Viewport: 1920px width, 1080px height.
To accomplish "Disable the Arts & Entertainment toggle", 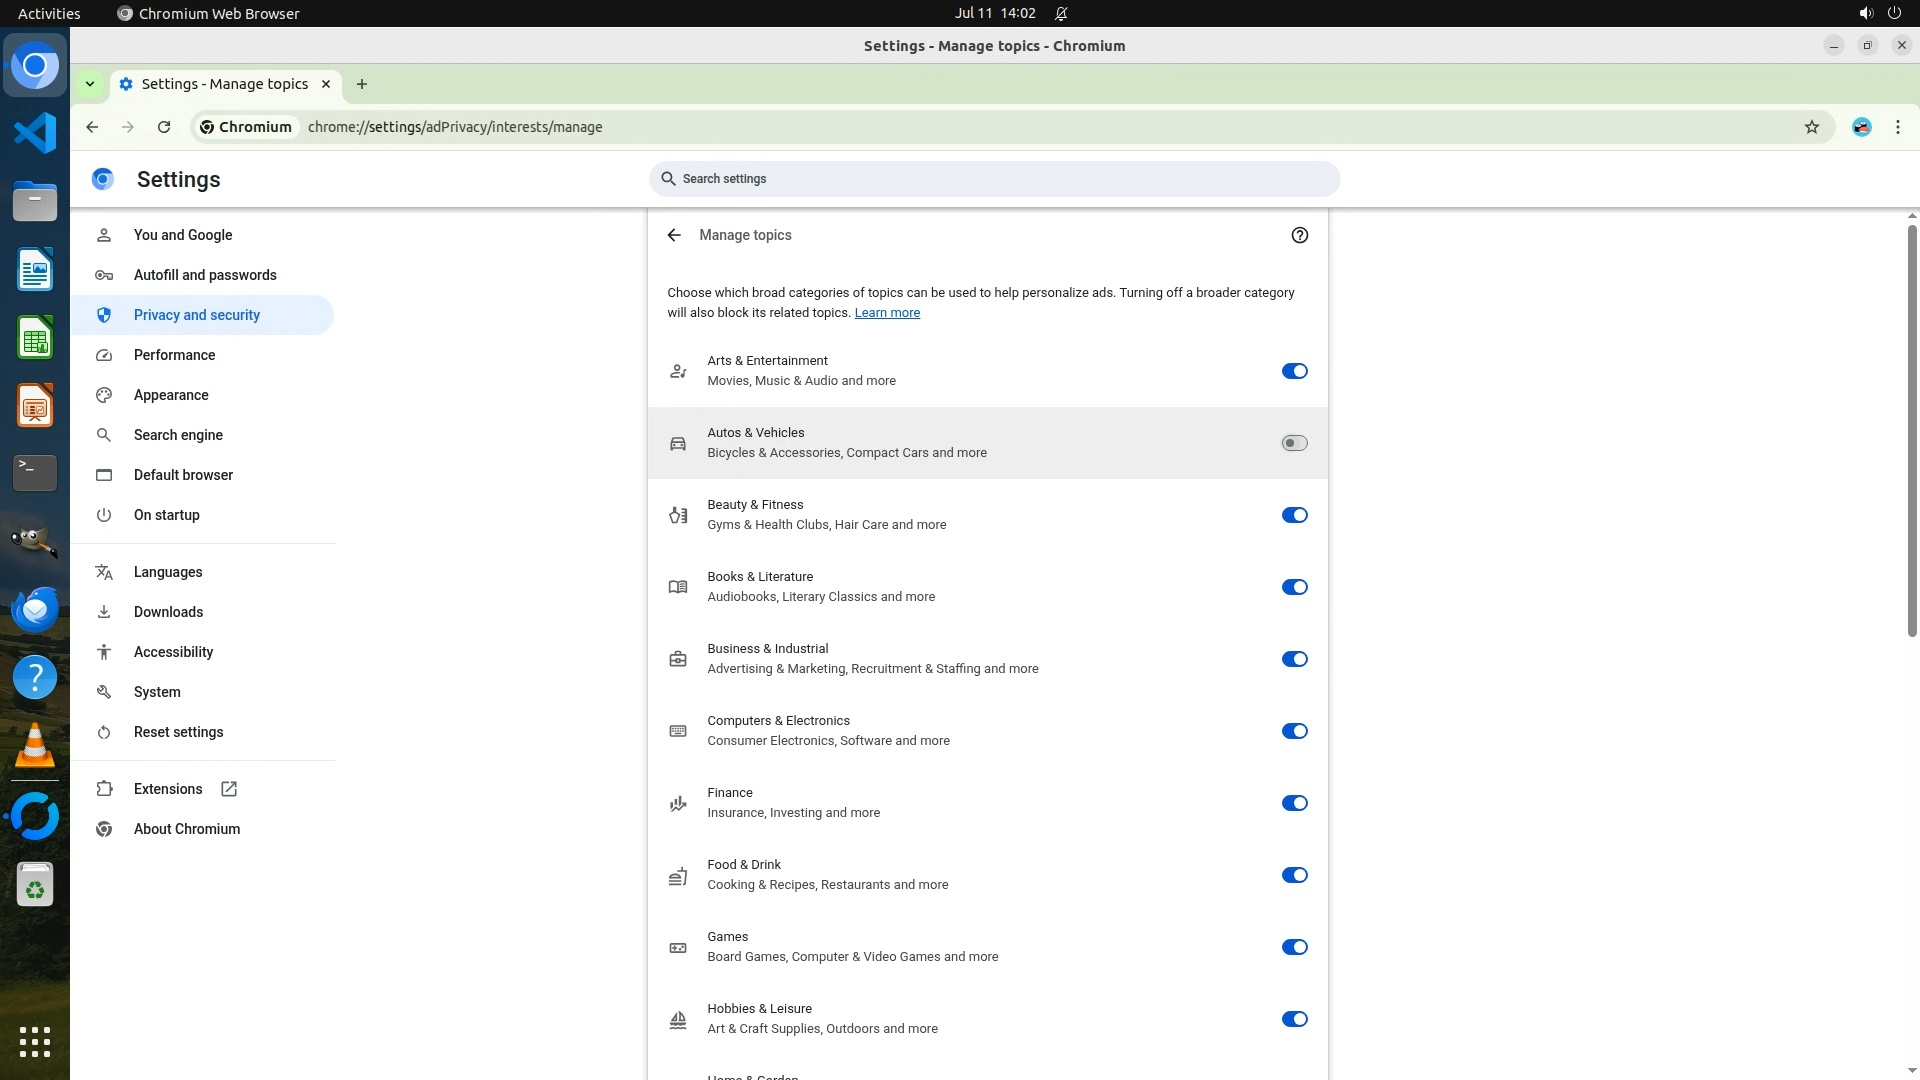I will pos(1294,371).
